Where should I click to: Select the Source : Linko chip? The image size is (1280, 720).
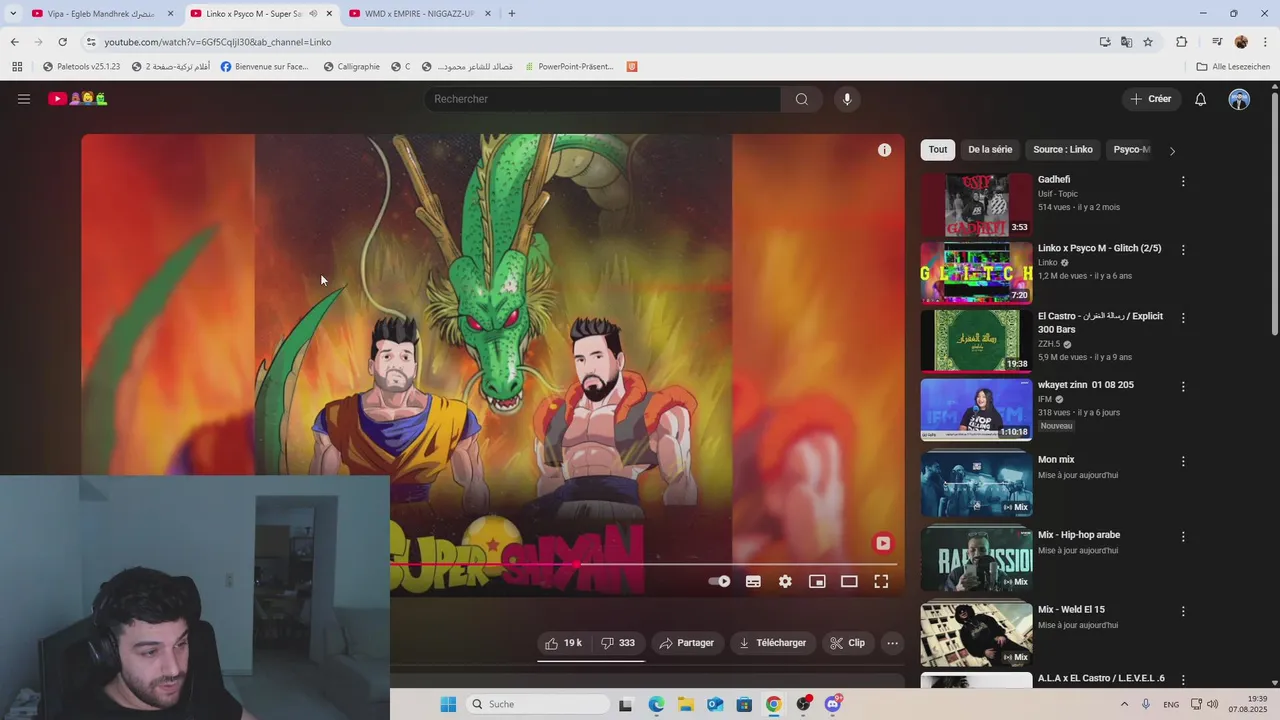pyautogui.click(x=1063, y=150)
